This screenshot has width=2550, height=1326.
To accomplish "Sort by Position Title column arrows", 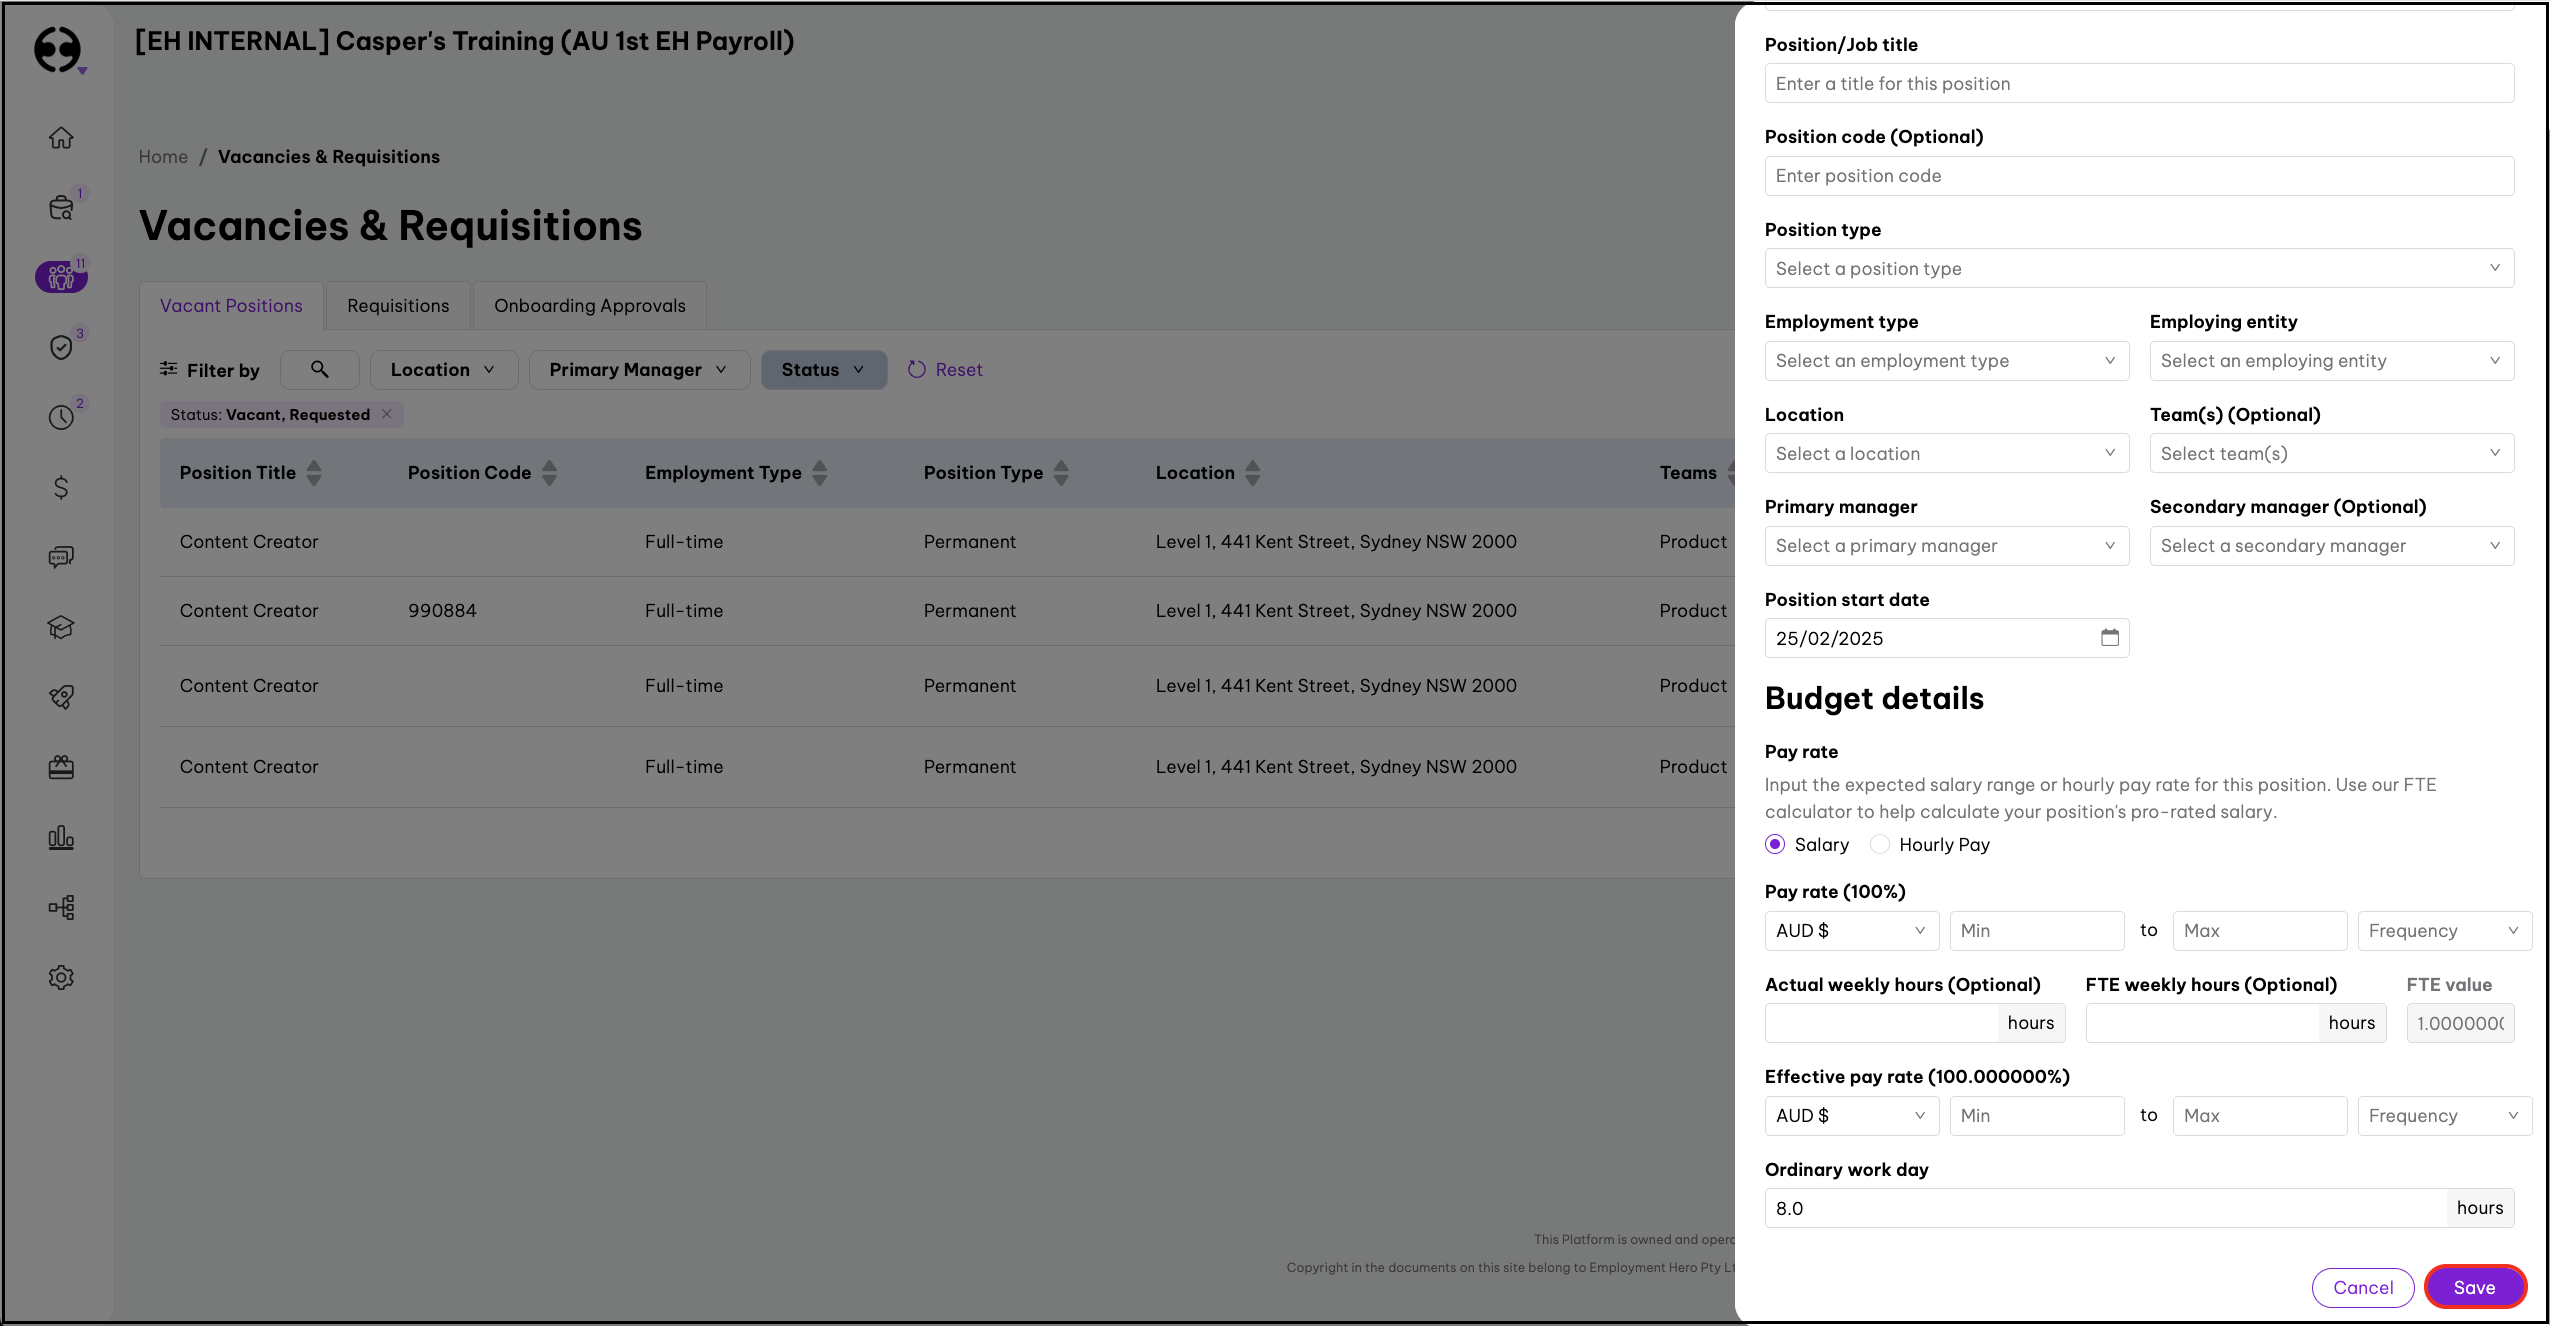I will click(x=314, y=473).
